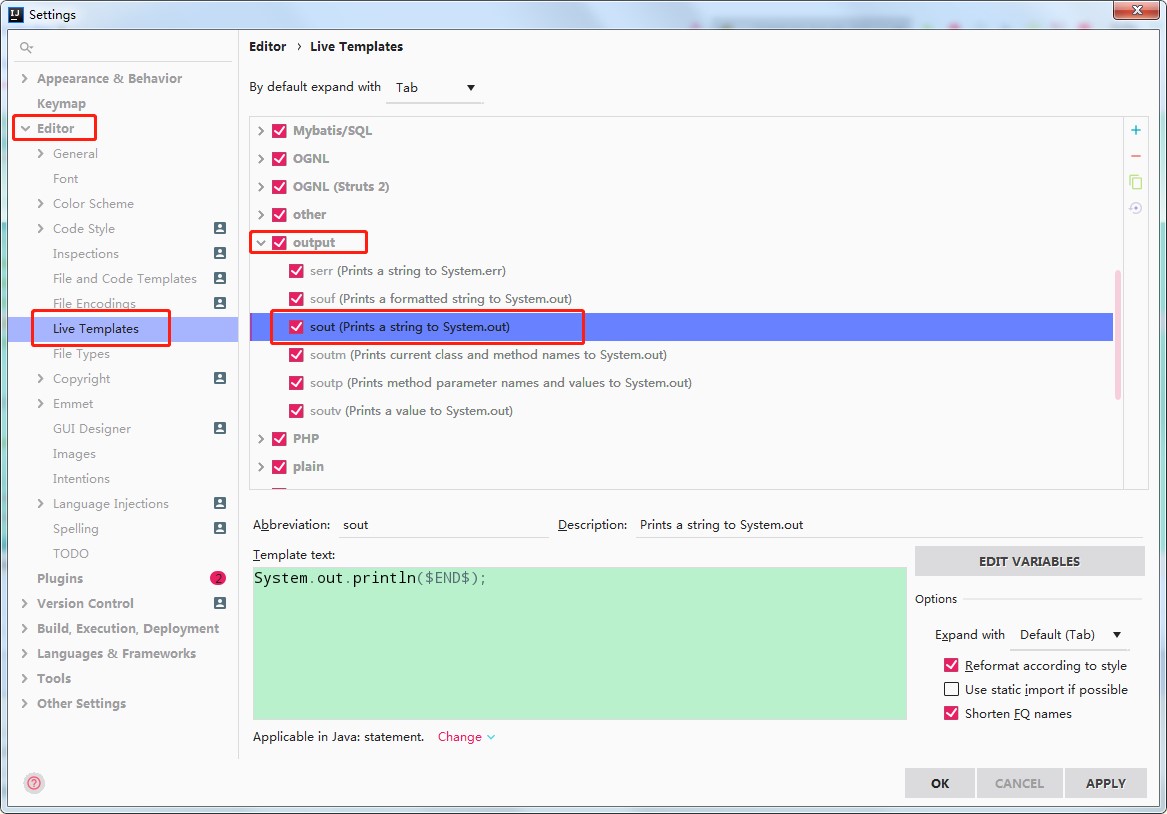1167x814 pixels.
Task: Open TODO settings page
Action: pos(71,554)
